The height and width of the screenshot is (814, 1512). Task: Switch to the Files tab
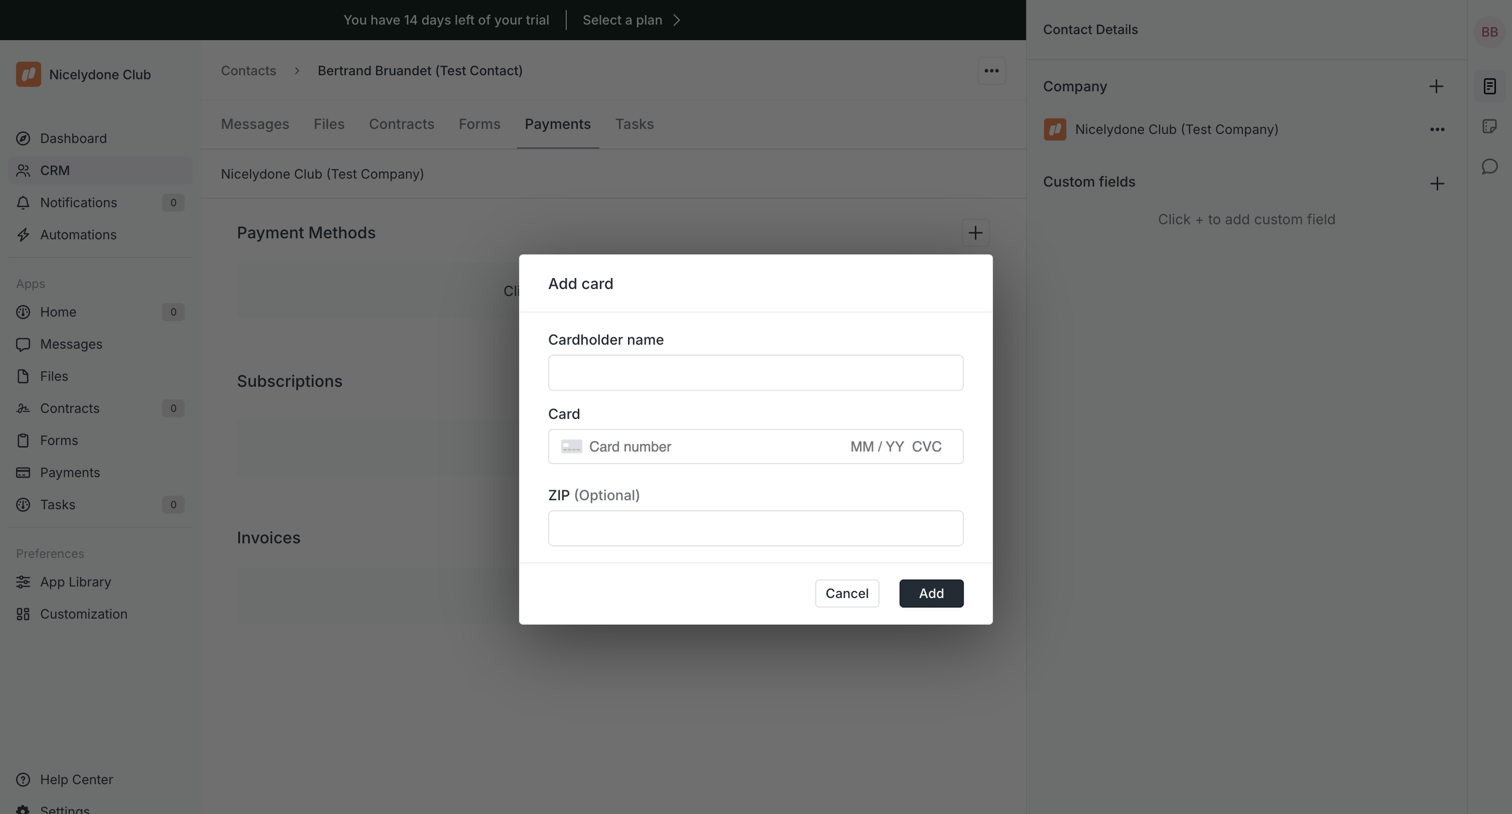(329, 124)
